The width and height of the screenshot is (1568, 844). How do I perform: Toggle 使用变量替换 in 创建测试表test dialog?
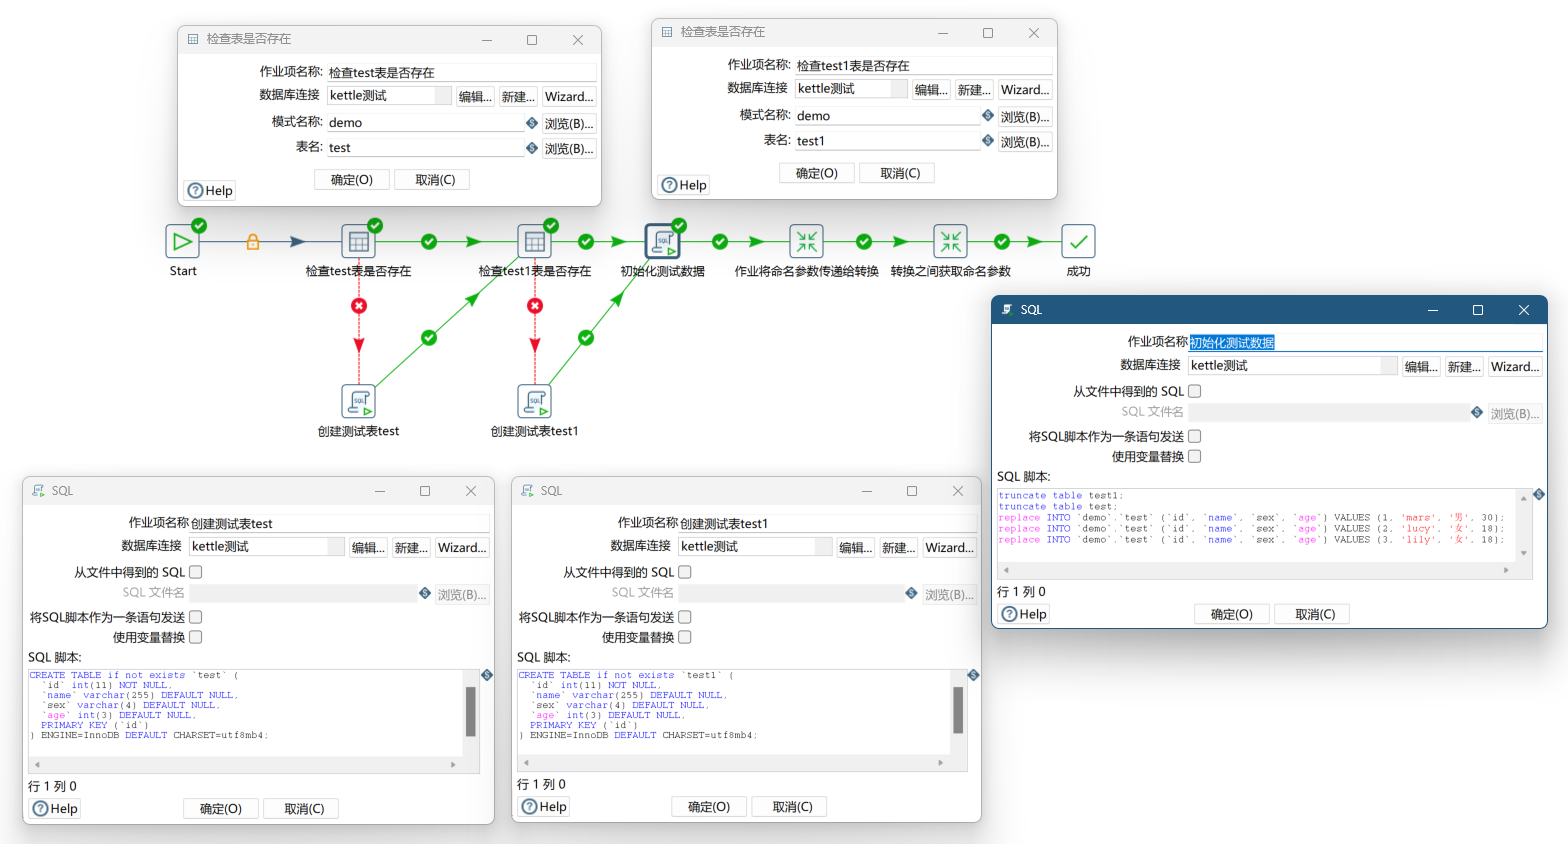(x=196, y=637)
